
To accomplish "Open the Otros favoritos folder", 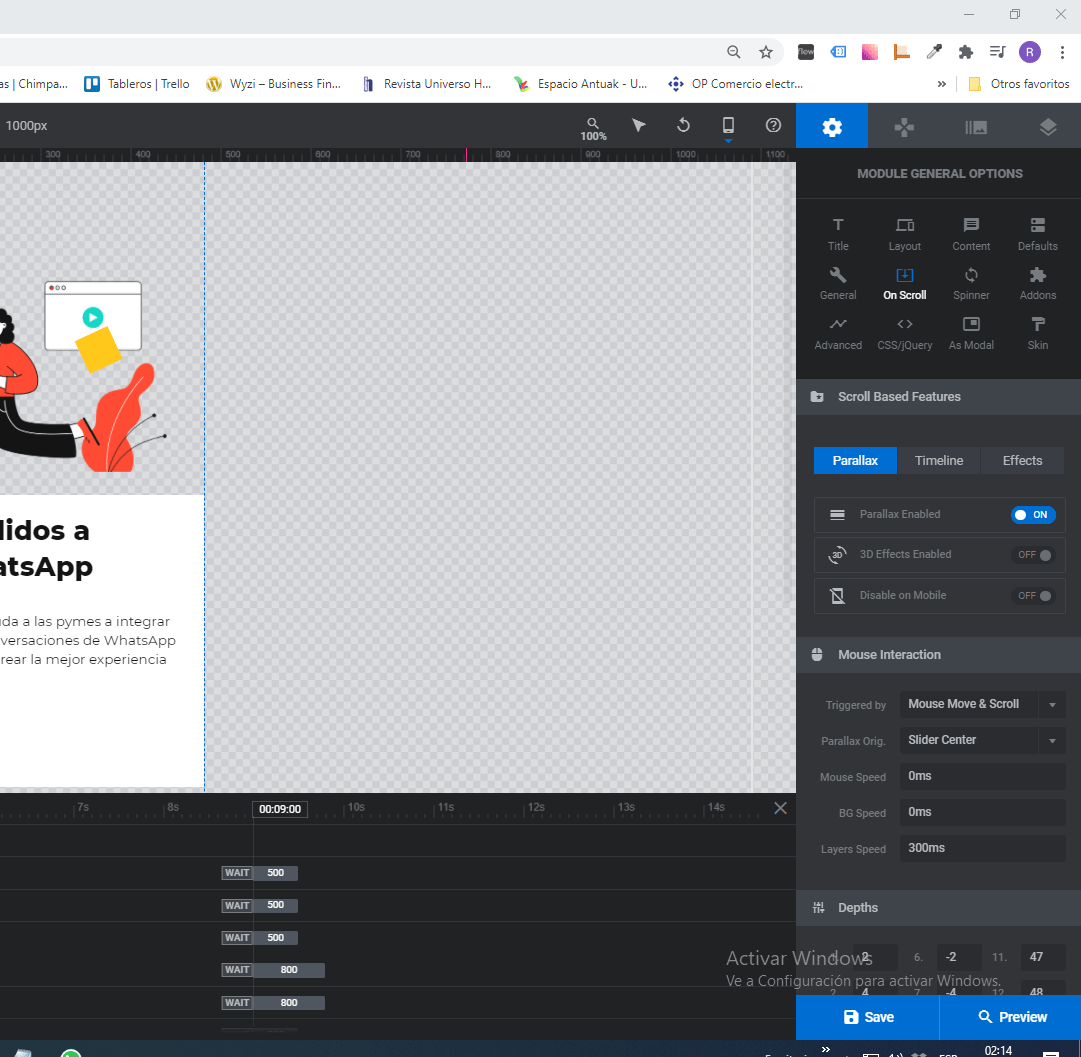I will pyautogui.click(x=1018, y=84).
